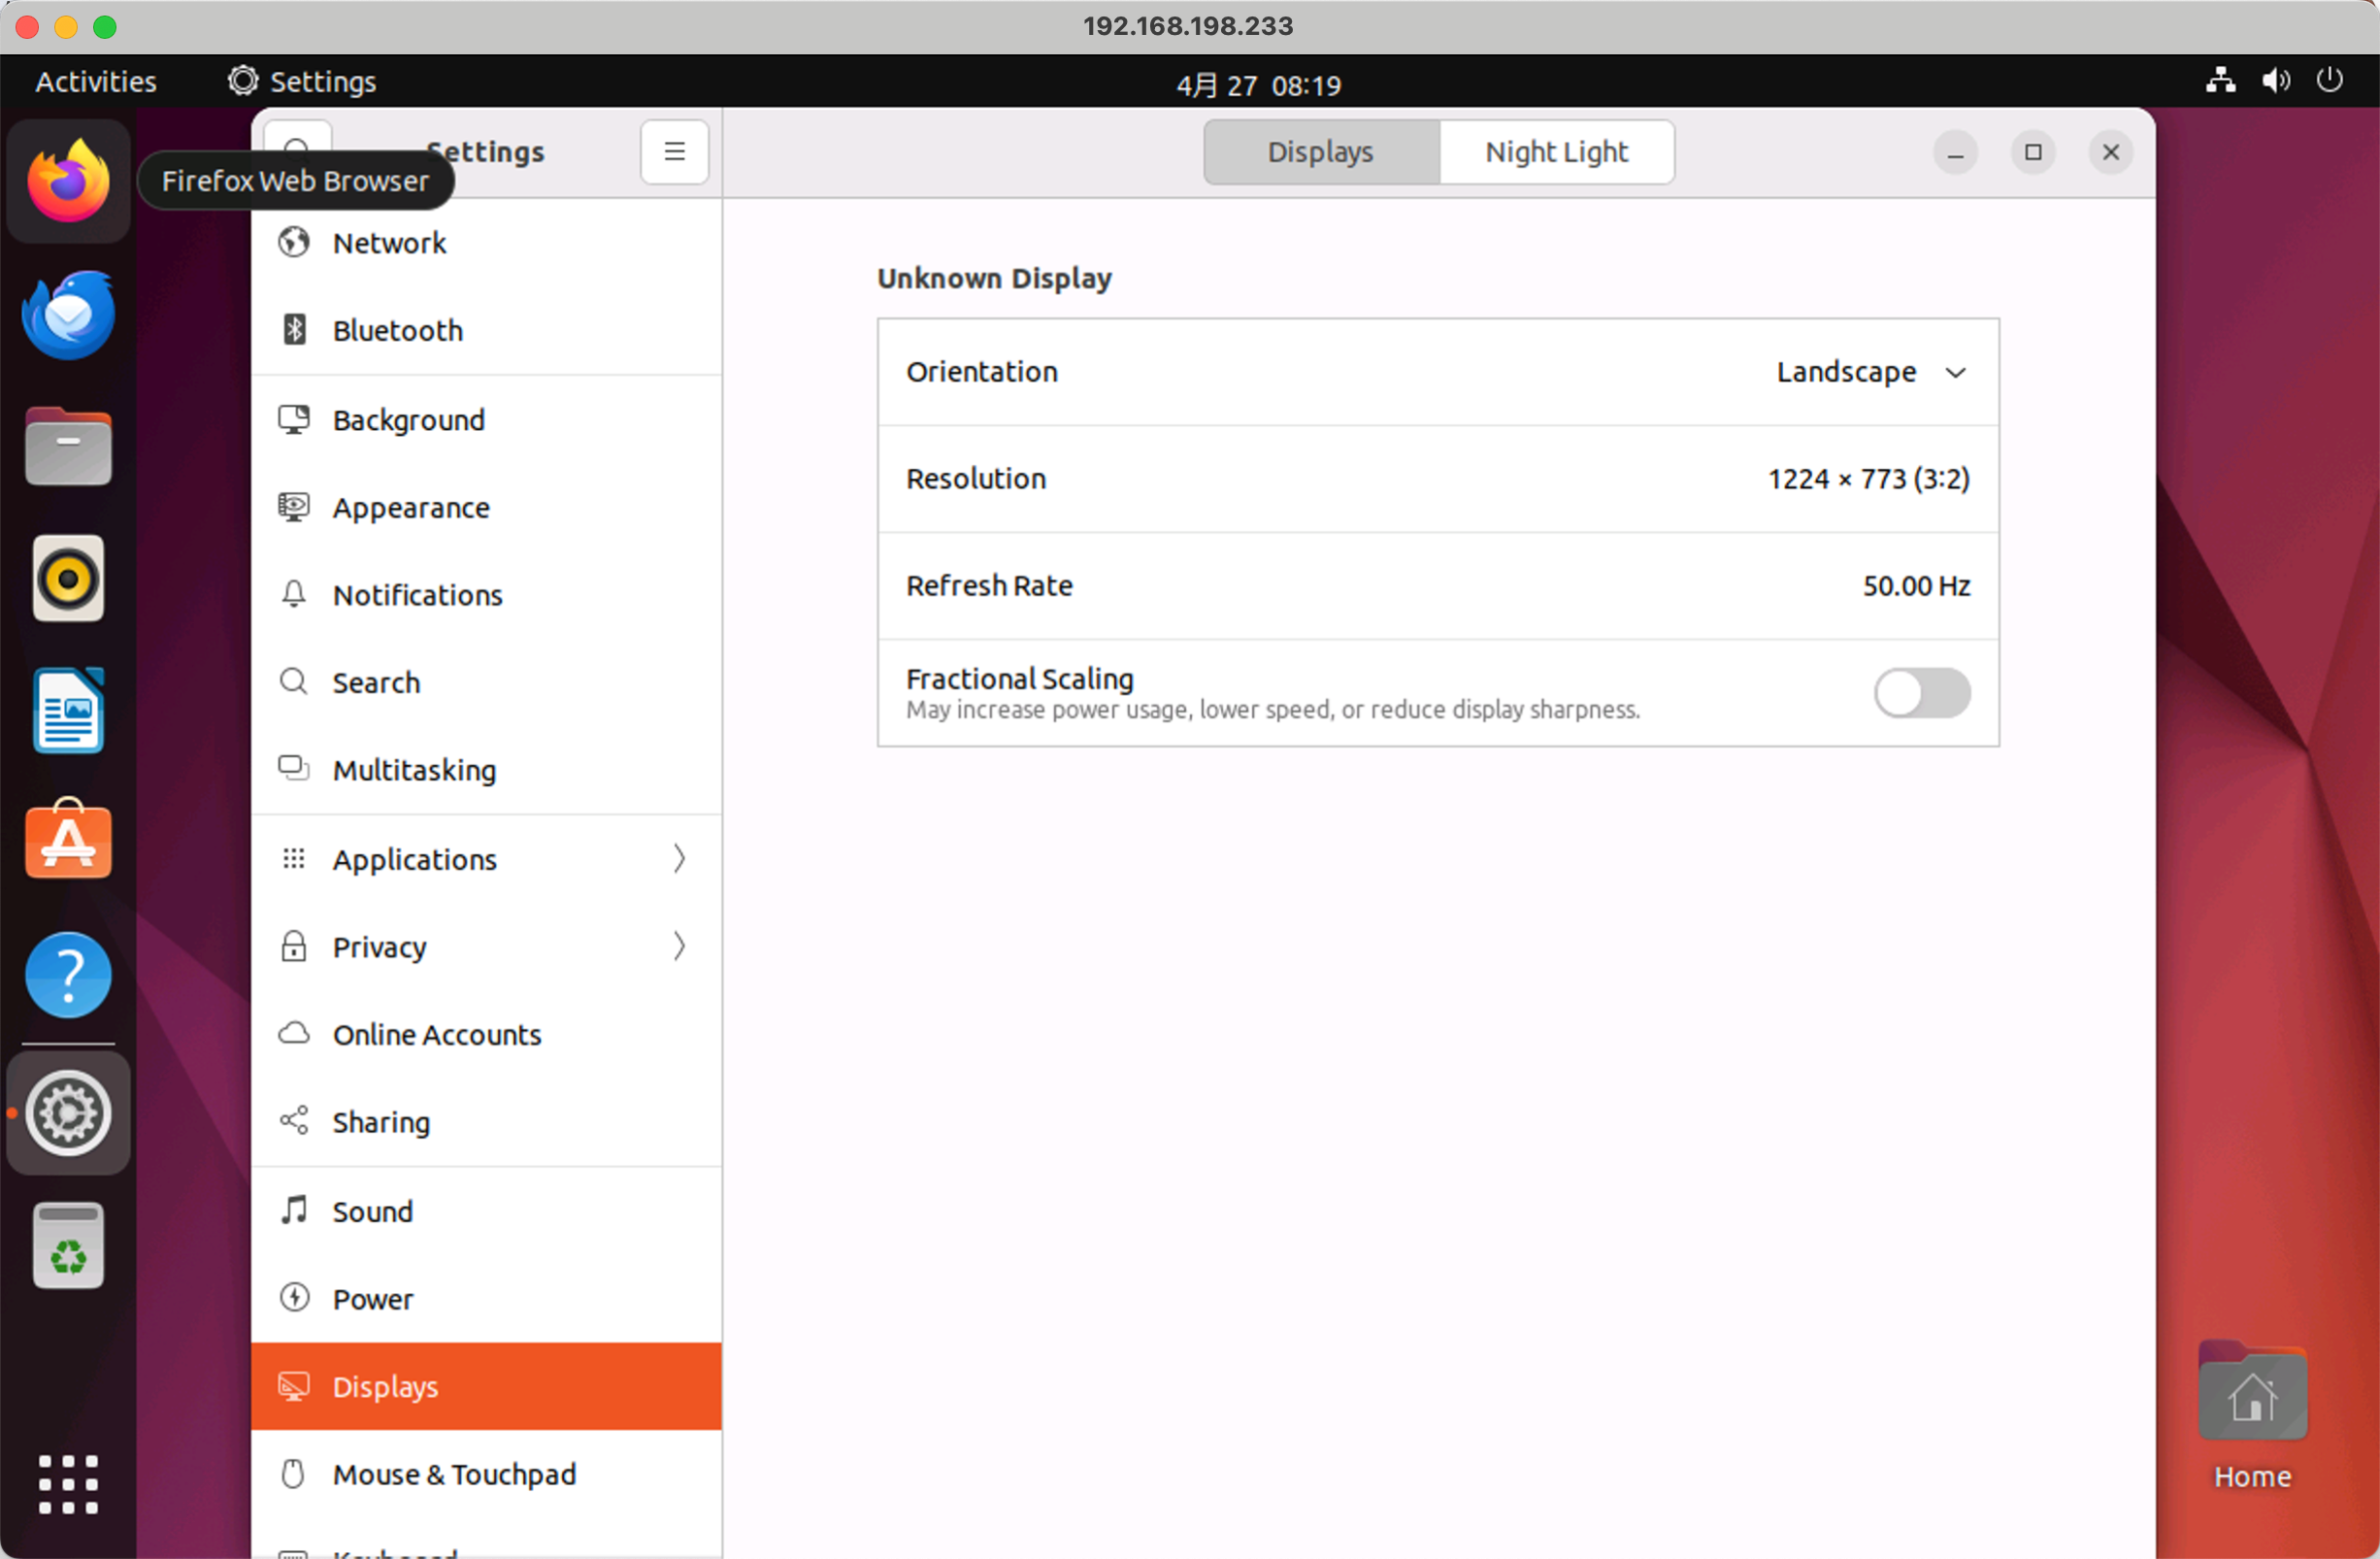
Task: Open Firefox Web Browser from dock
Action: click(x=68, y=181)
